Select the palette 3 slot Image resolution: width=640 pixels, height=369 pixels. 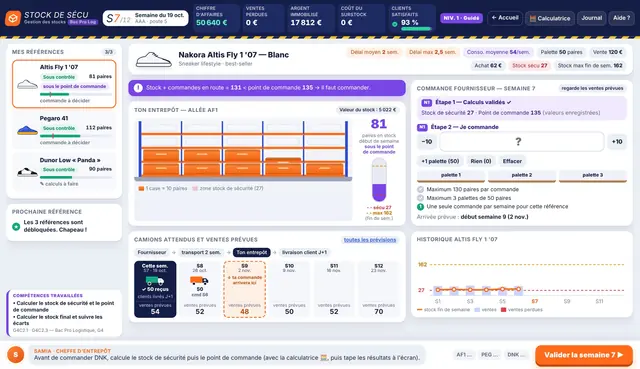(x=593, y=176)
